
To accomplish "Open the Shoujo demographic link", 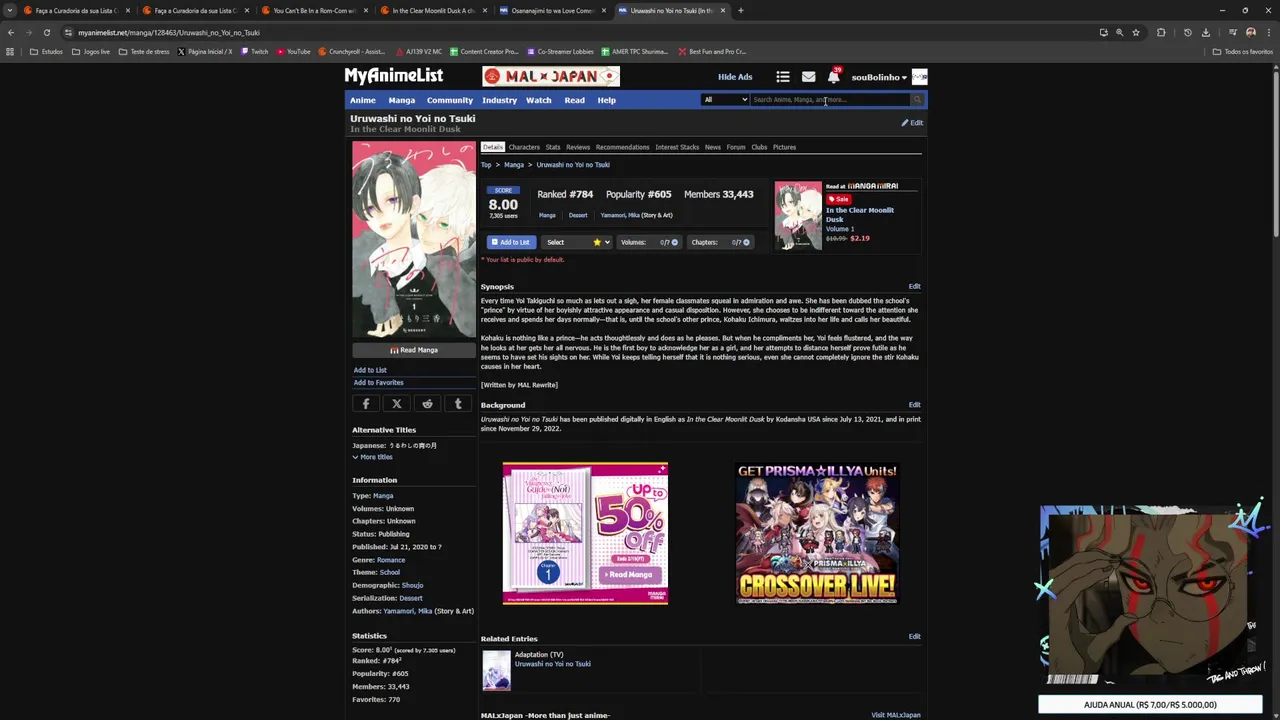I will click(x=412, y=585).
